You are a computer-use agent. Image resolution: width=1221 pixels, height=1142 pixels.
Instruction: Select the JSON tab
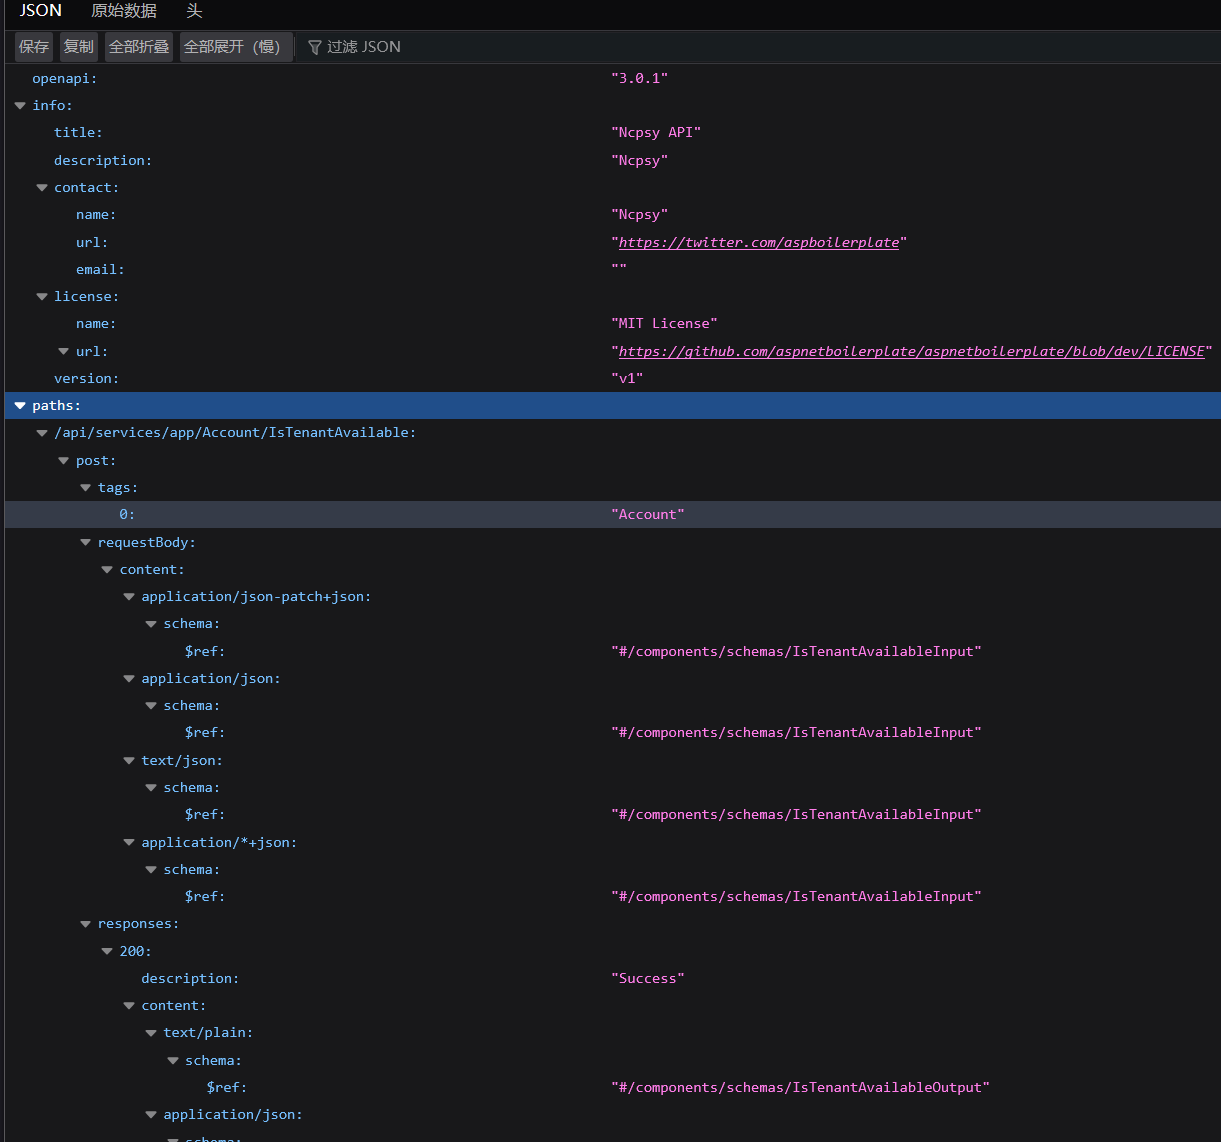tap(41, 11)
